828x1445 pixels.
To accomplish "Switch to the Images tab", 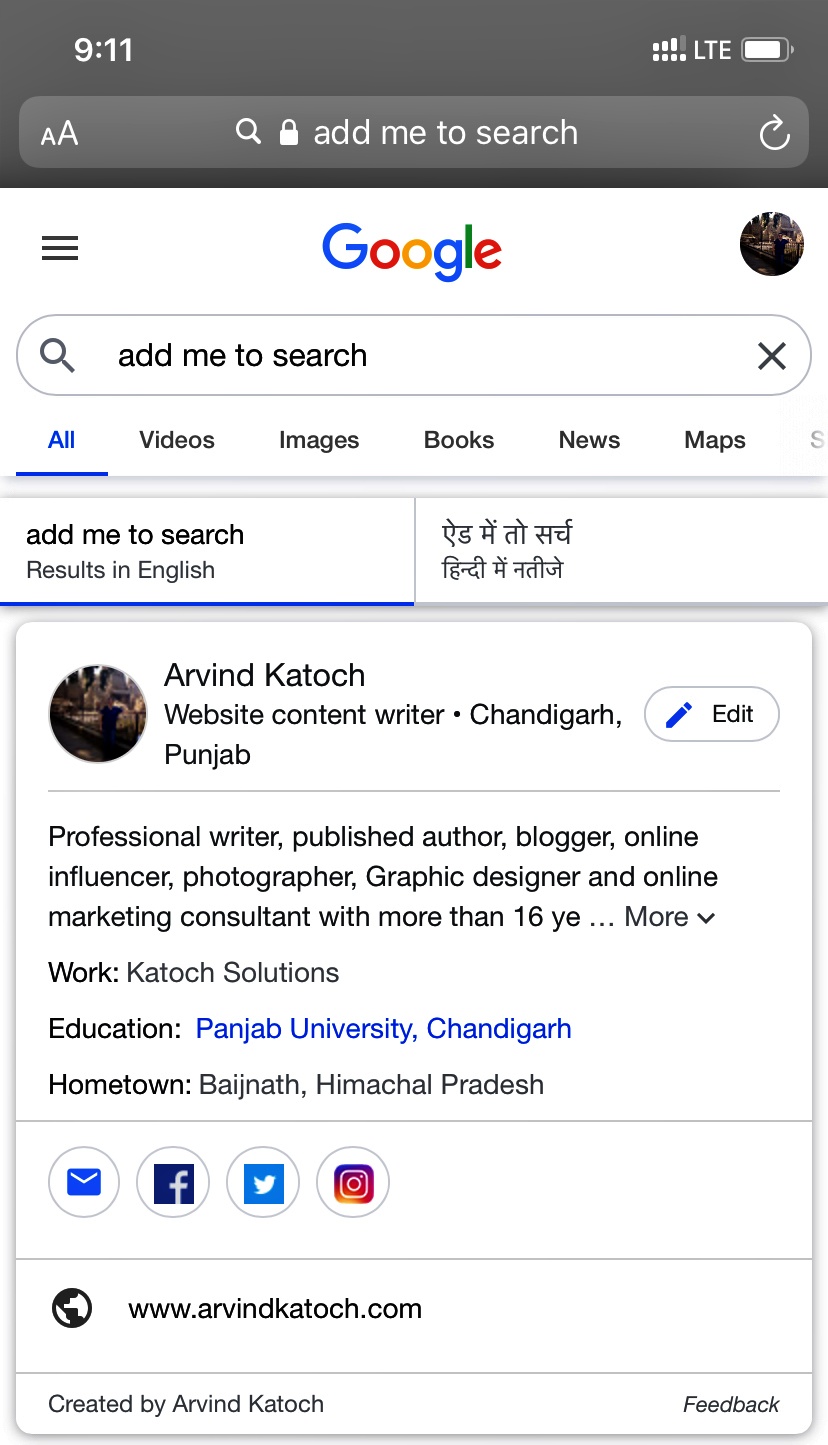I will click(318, 440).
